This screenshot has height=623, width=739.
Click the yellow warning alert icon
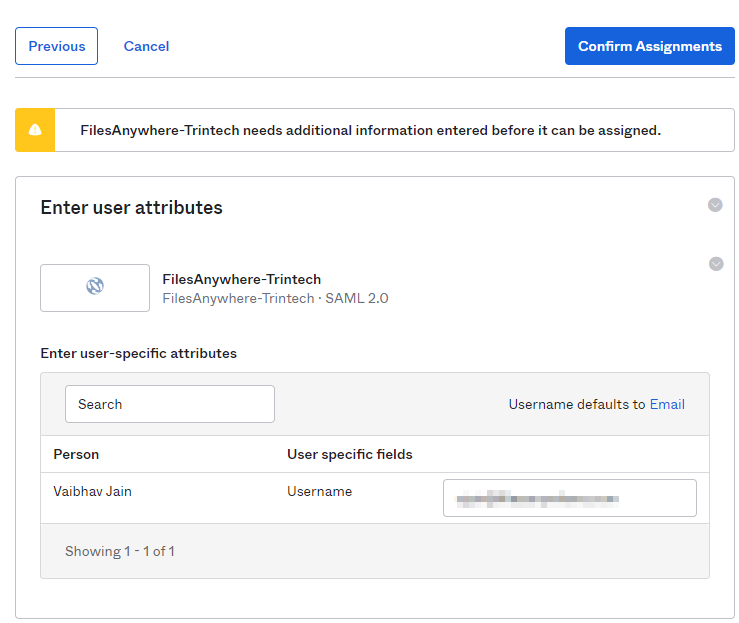pos(35,130)
